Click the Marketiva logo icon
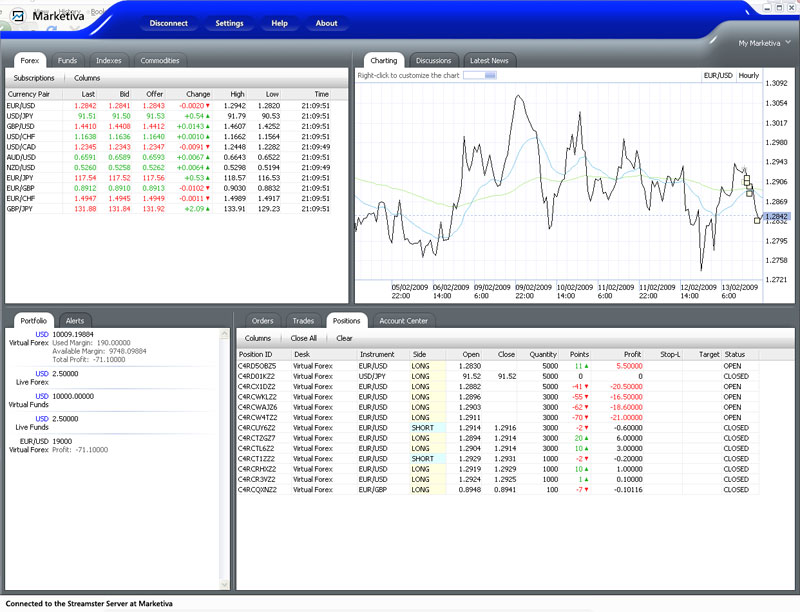 (18, 16)
